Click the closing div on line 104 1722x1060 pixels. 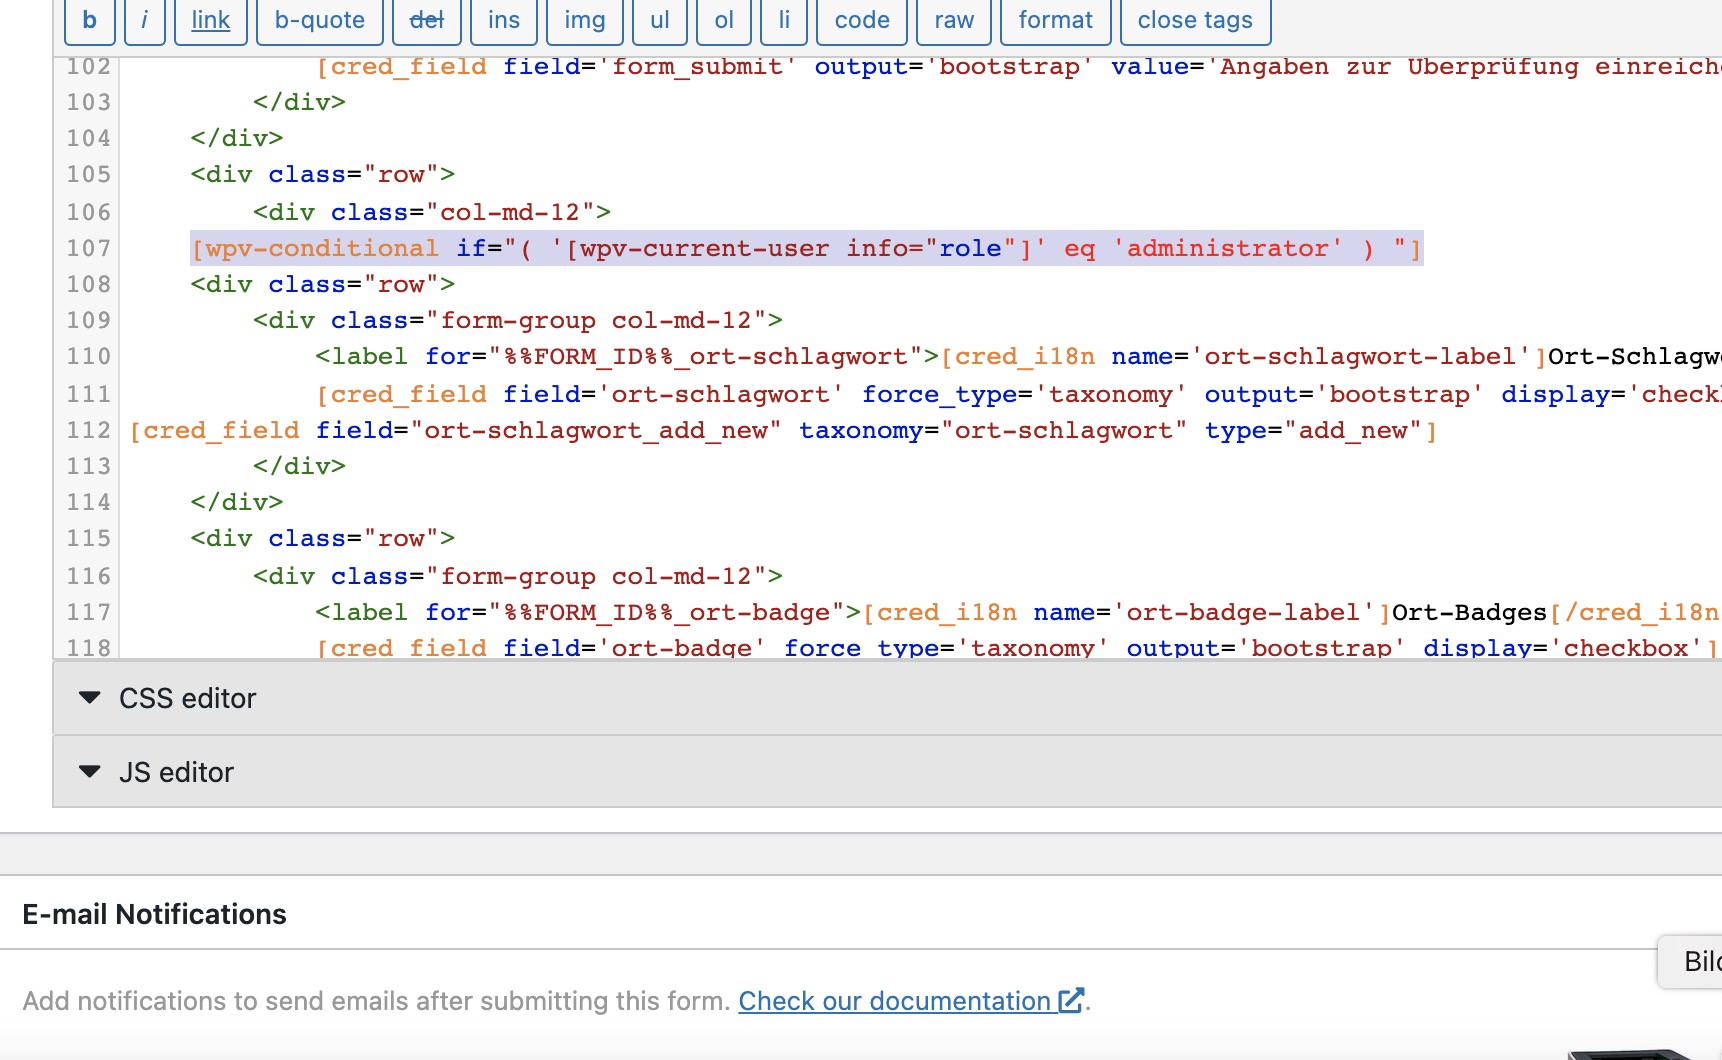click(x=237, y=138)
